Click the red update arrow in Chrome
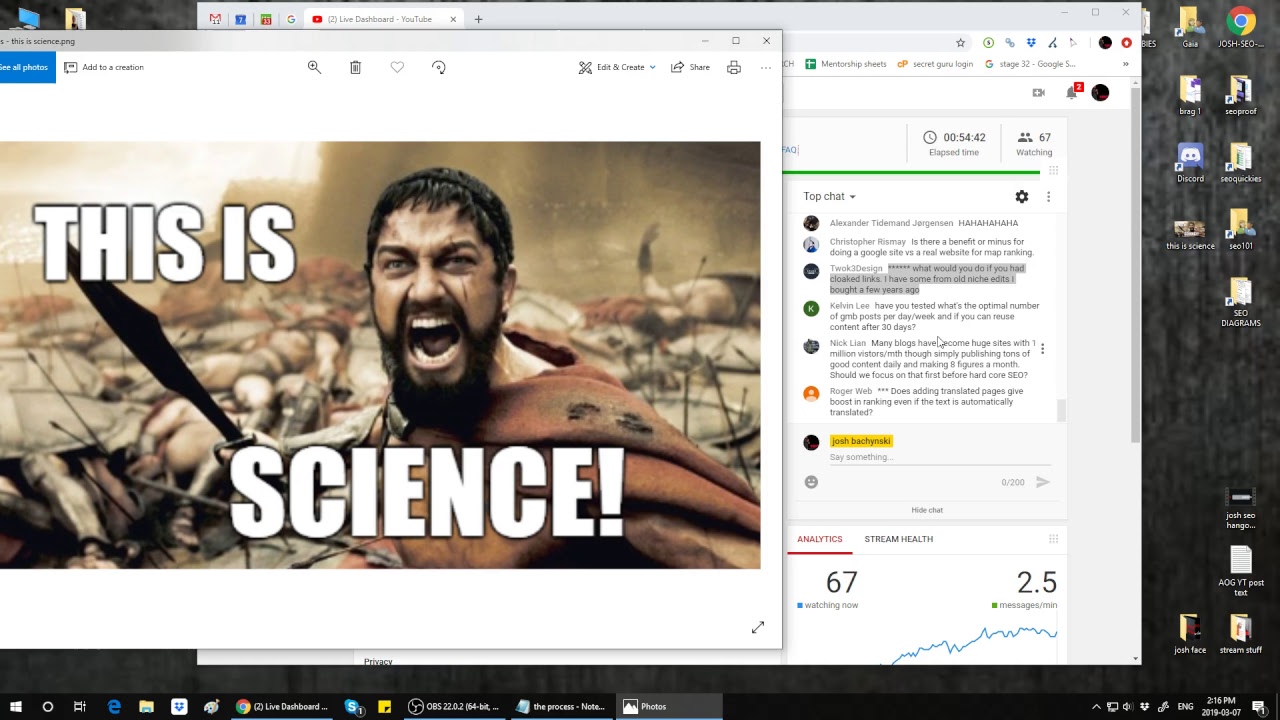Screen dimensions: 1280x720 [1126, 43]
